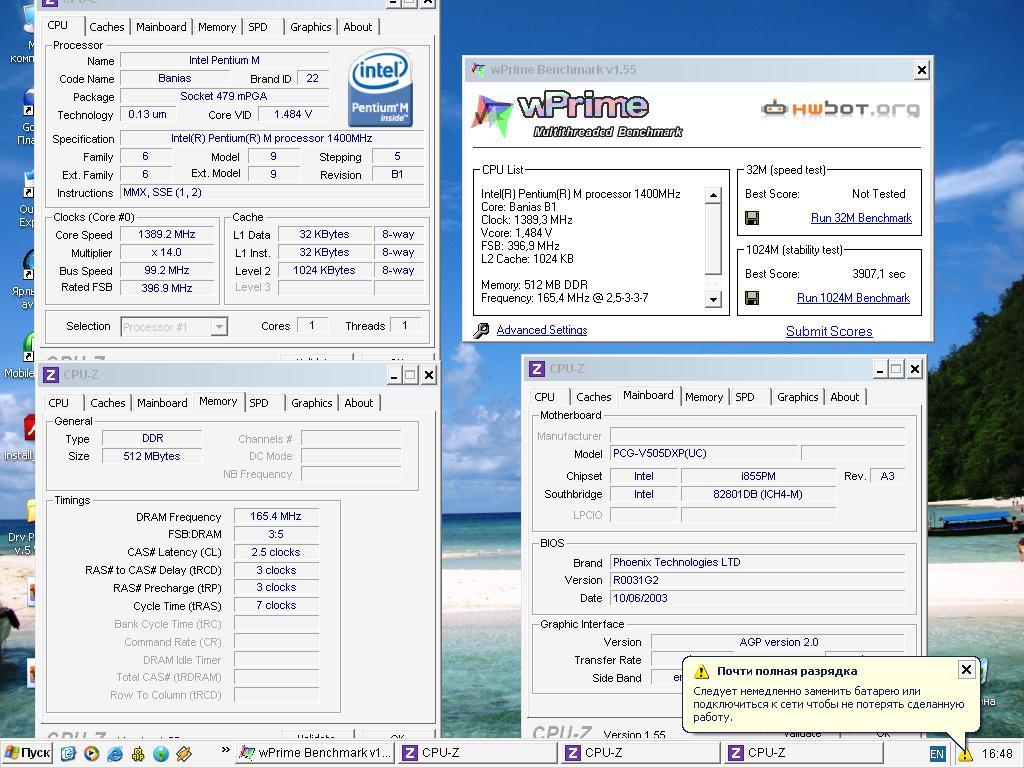
Task: Click the Best Score 3907,1 sec value
Action: tap(878, 274)
